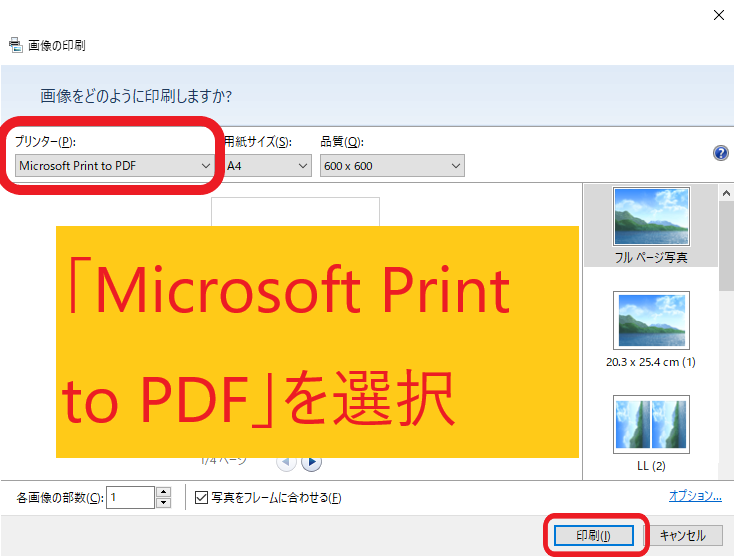Click the キャンセル button
This screenshot has width=735, height=557.
[x=683, y=535]
